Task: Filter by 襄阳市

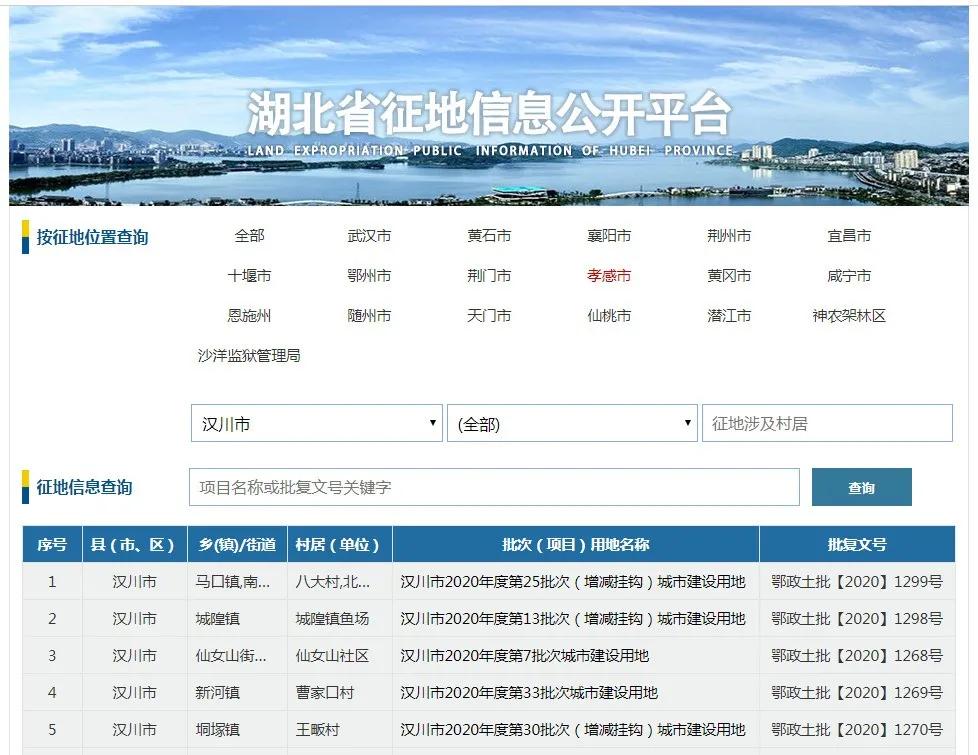Action: click(x=609, y=236)
